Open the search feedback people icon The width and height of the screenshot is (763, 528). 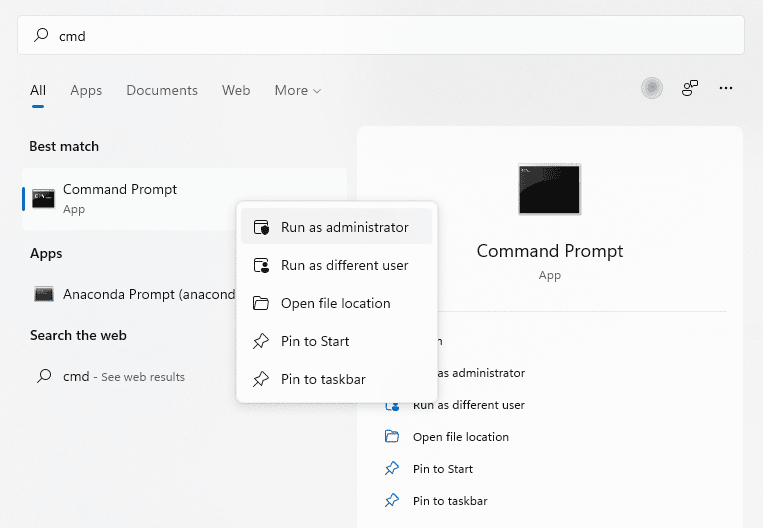point(690,89)
